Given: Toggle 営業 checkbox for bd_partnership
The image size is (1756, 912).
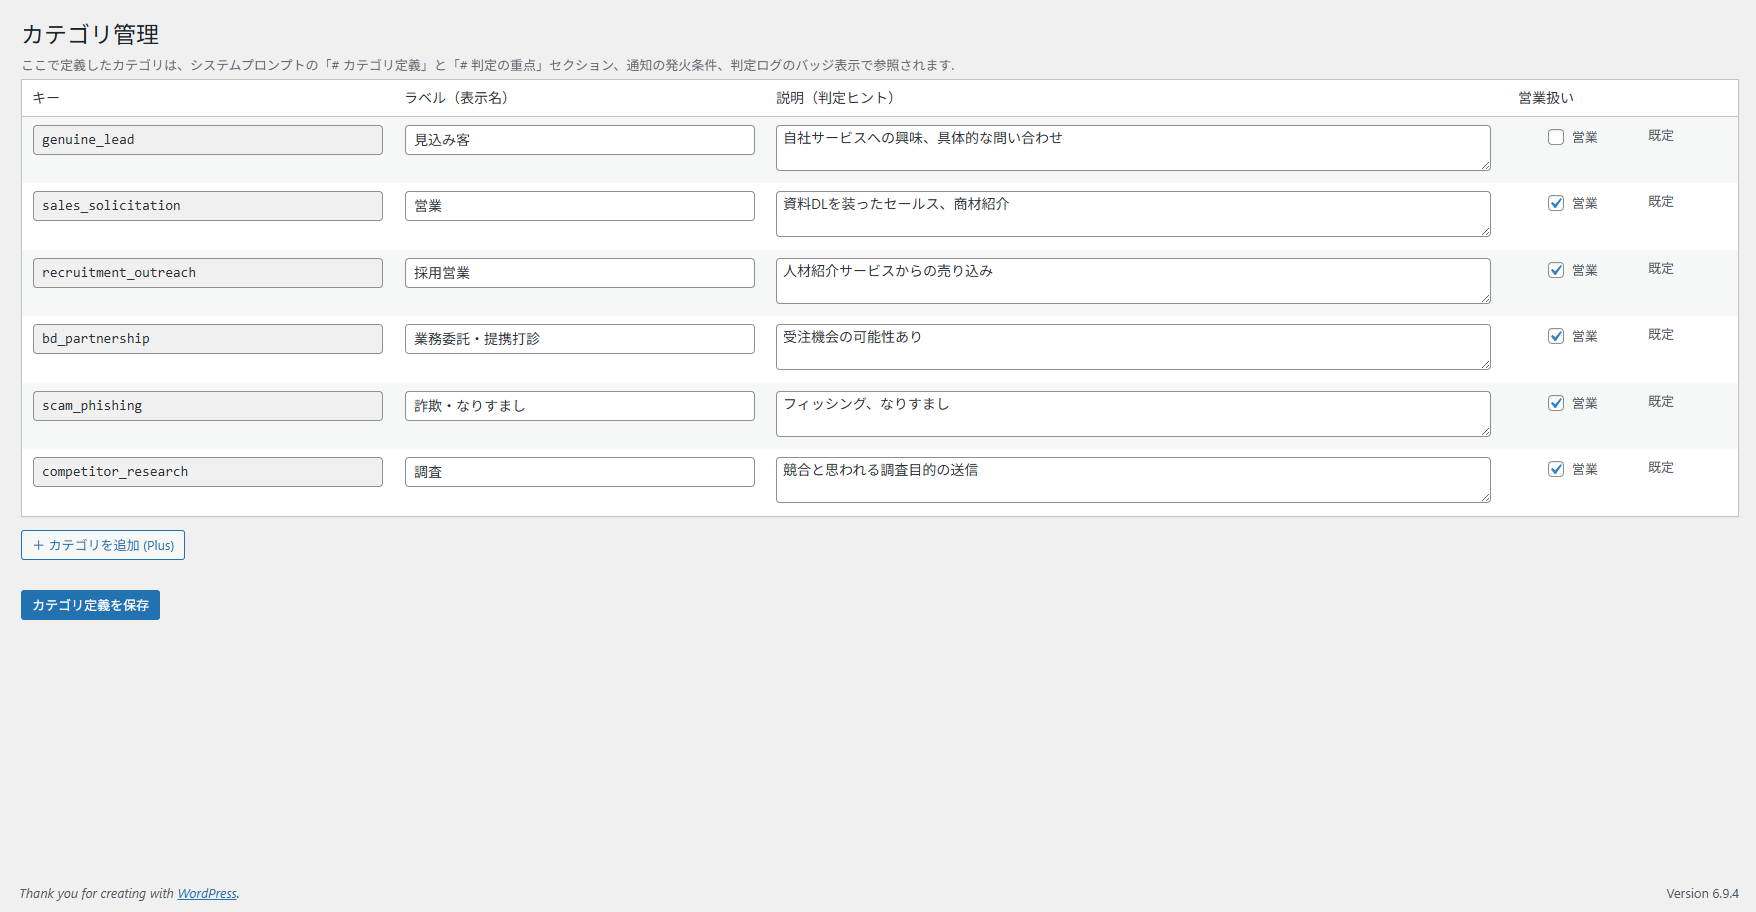Looking at the screenshot, I should point(1556,336).
